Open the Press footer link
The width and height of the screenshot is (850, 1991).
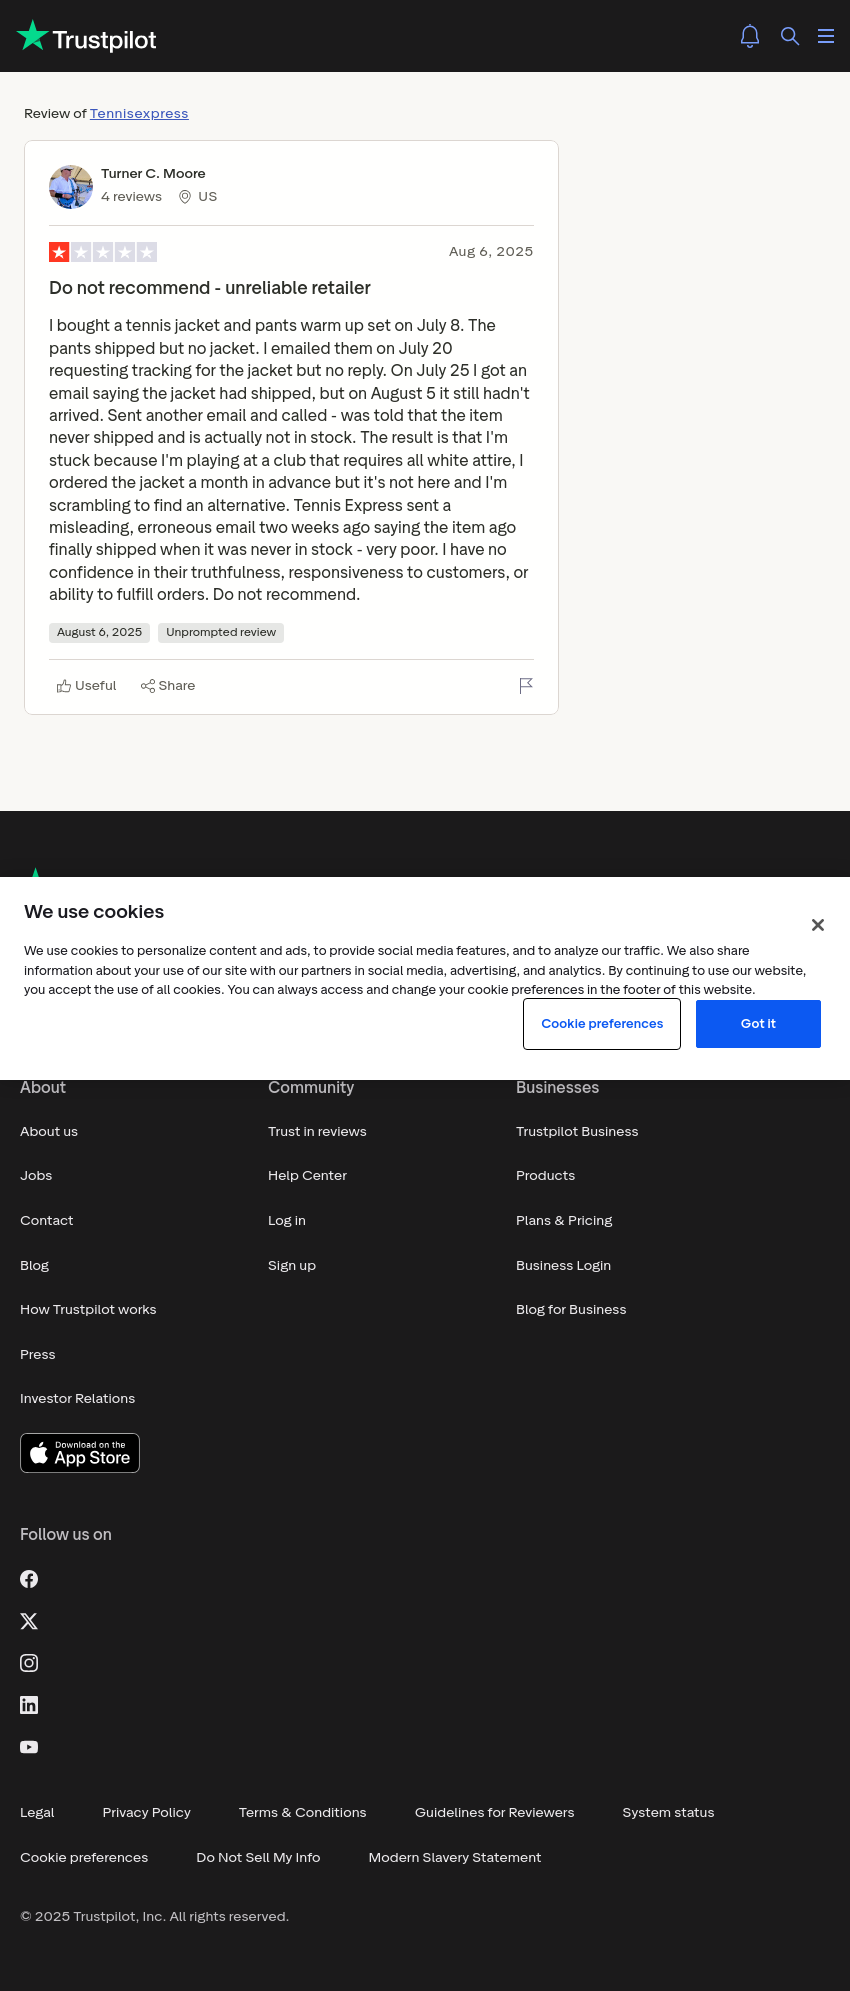38,1355
